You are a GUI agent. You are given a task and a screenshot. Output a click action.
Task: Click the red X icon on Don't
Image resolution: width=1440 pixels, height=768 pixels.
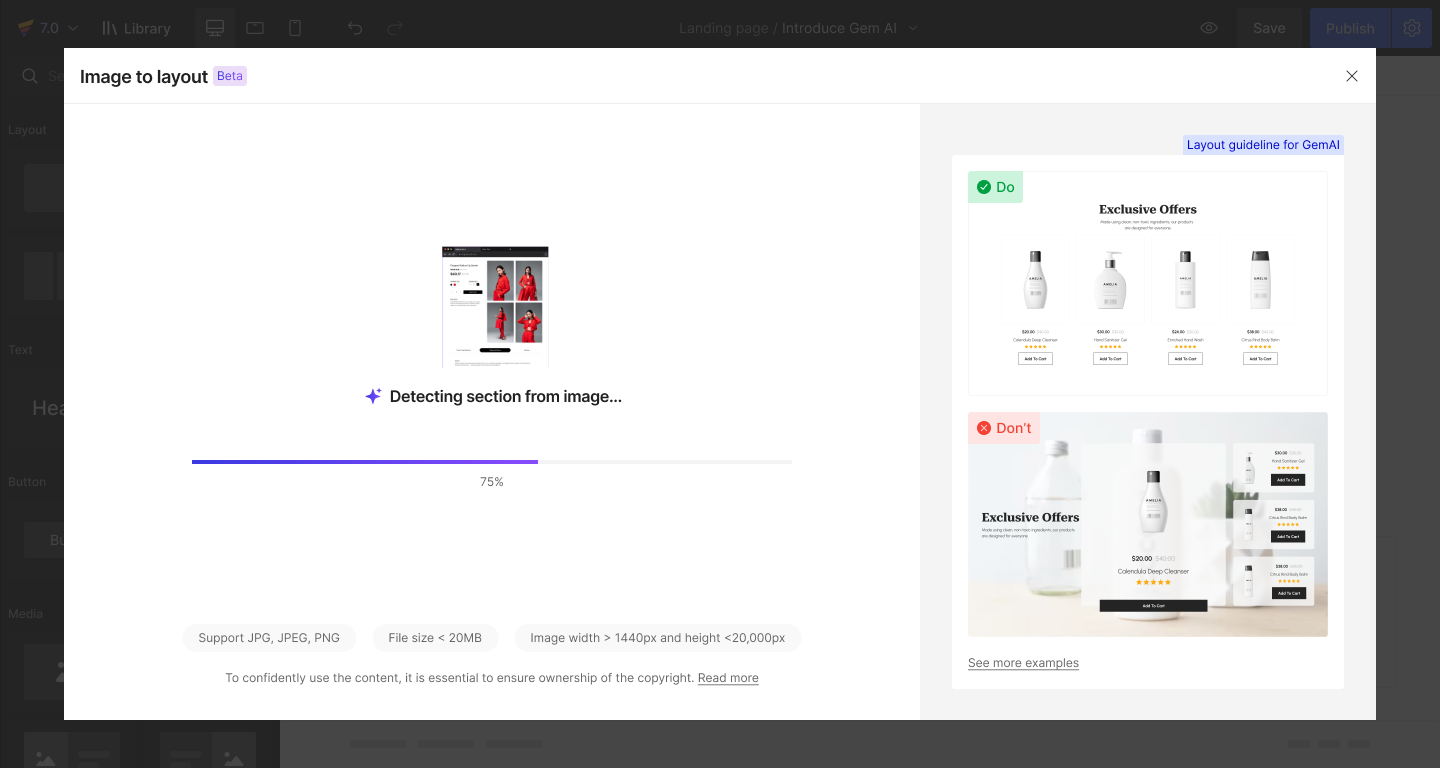tap(984, 428)
